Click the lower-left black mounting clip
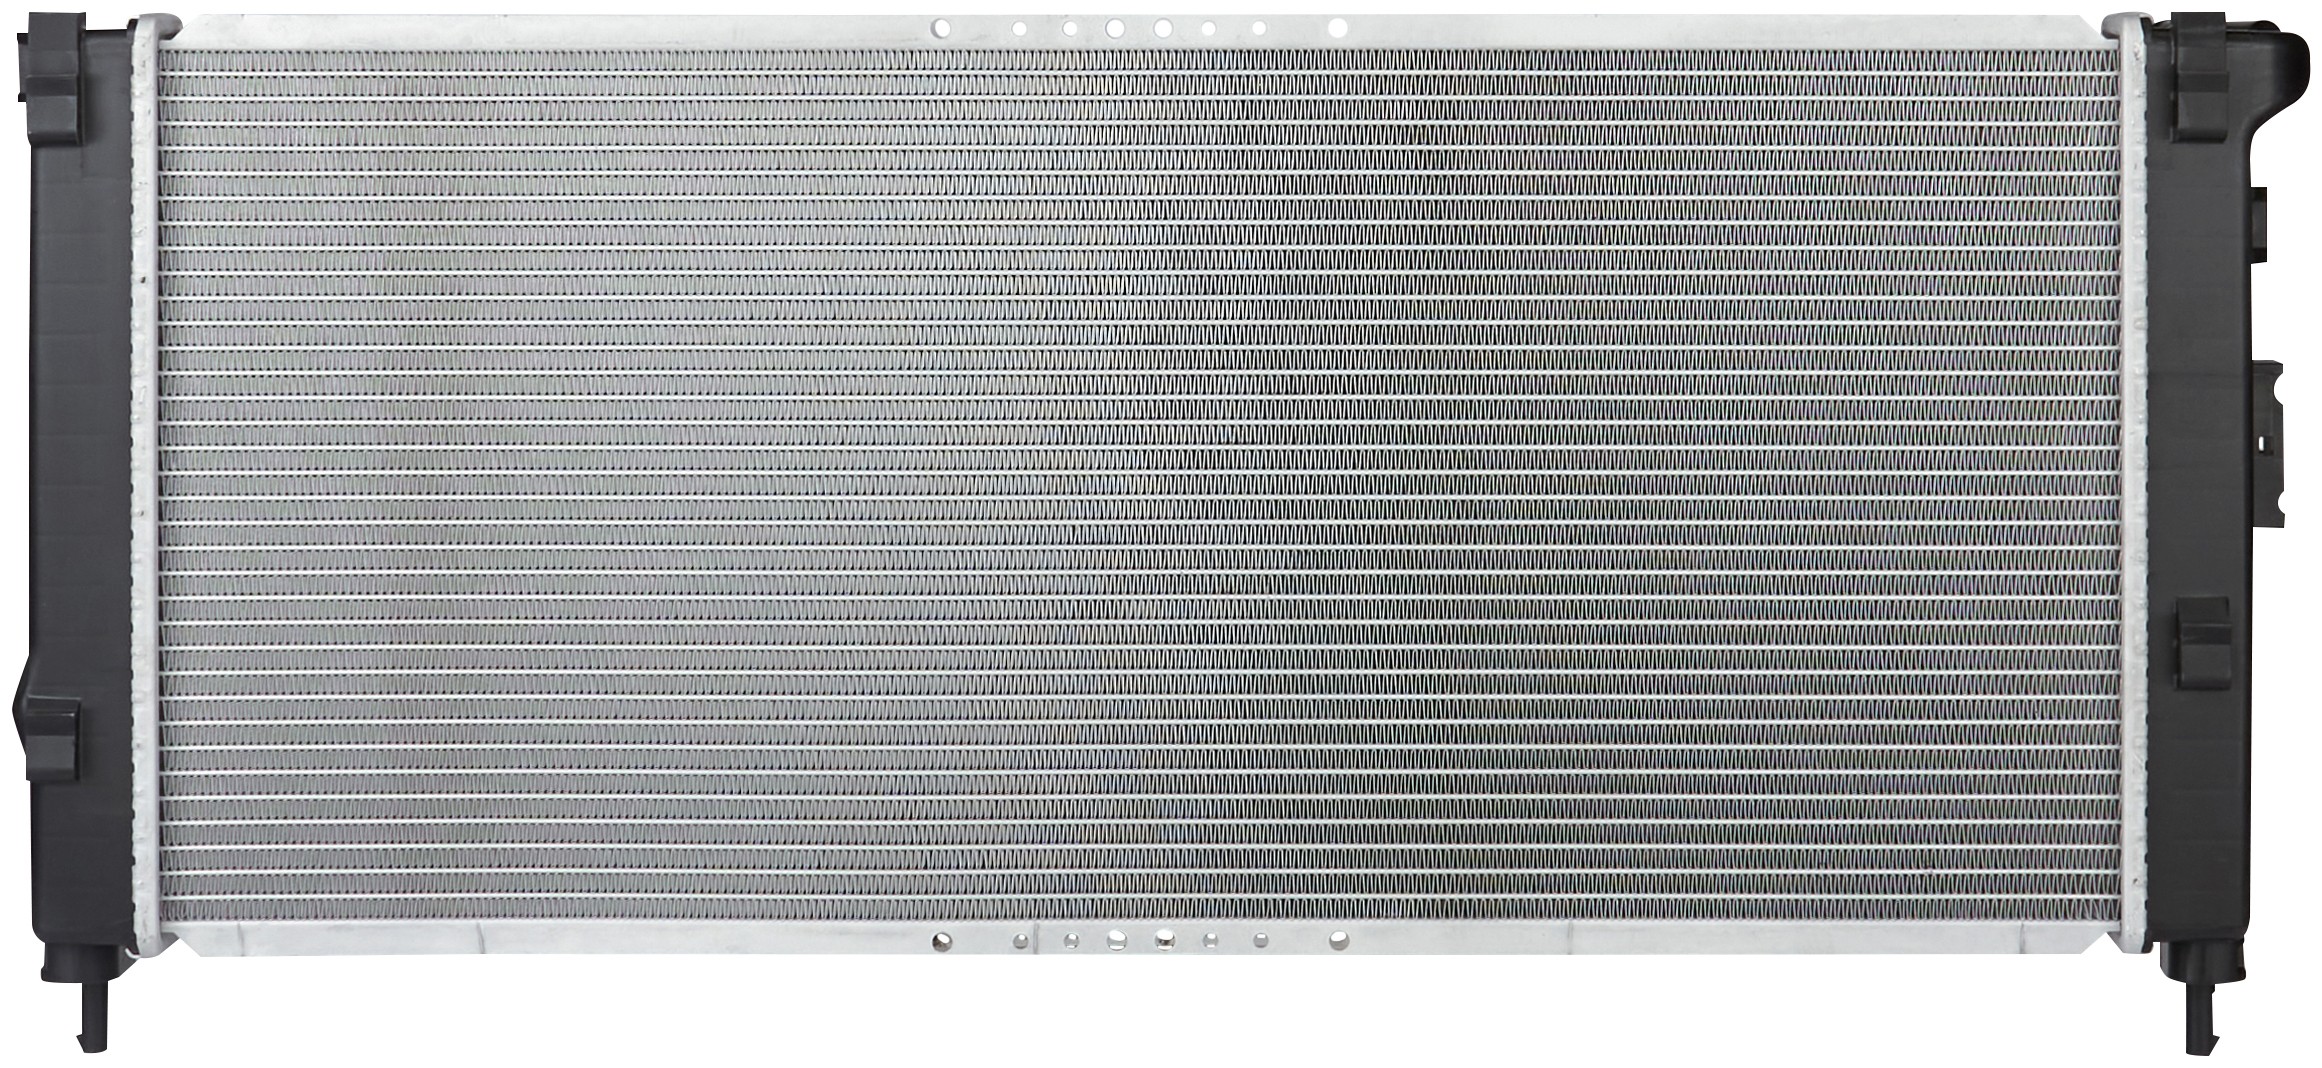 coord(50,737)
